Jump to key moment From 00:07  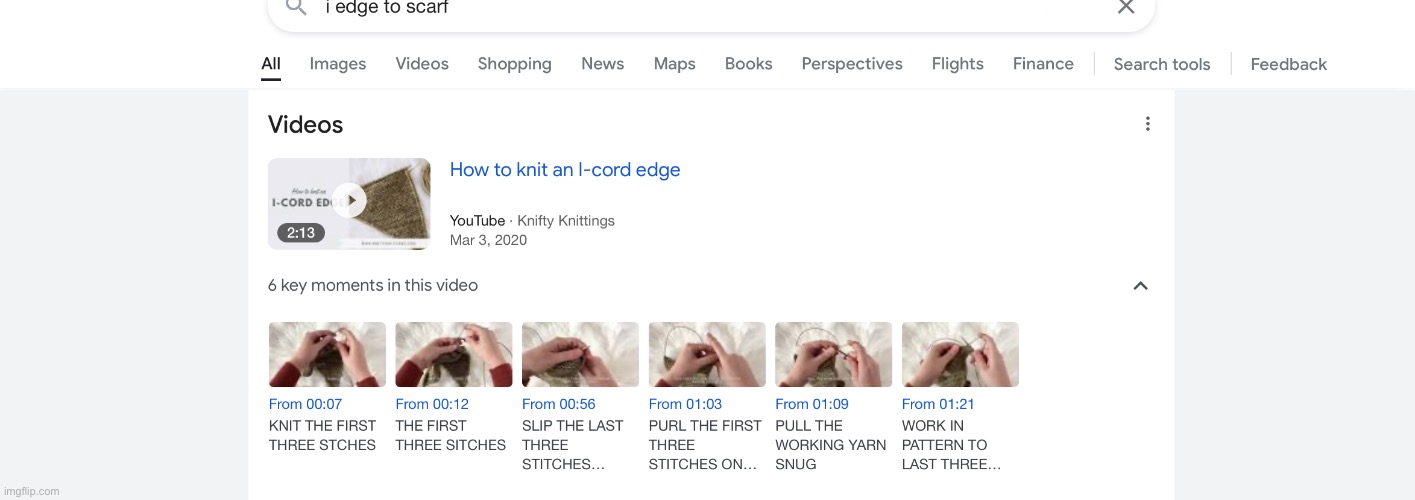tap(305, 404)
